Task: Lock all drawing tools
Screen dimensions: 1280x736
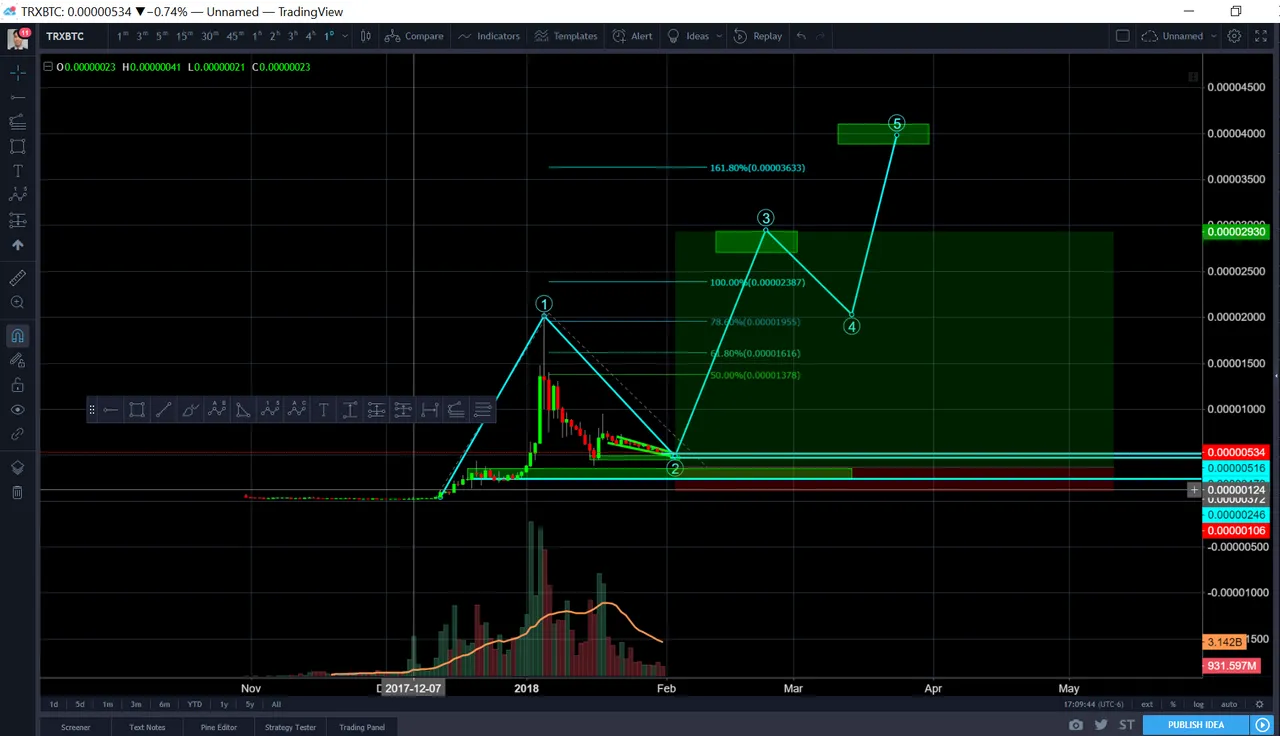Action: 17,385
